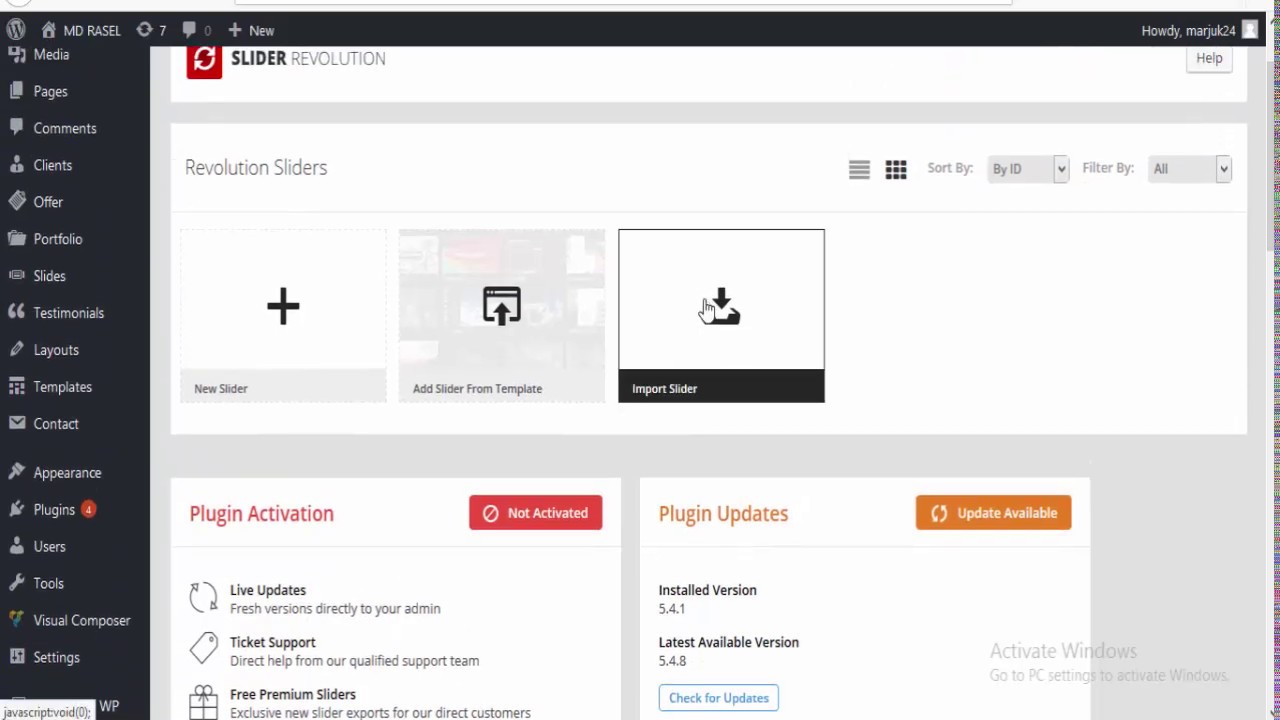Create a New Slider tile
1280x720 pixels.
[x=283, y=316]
